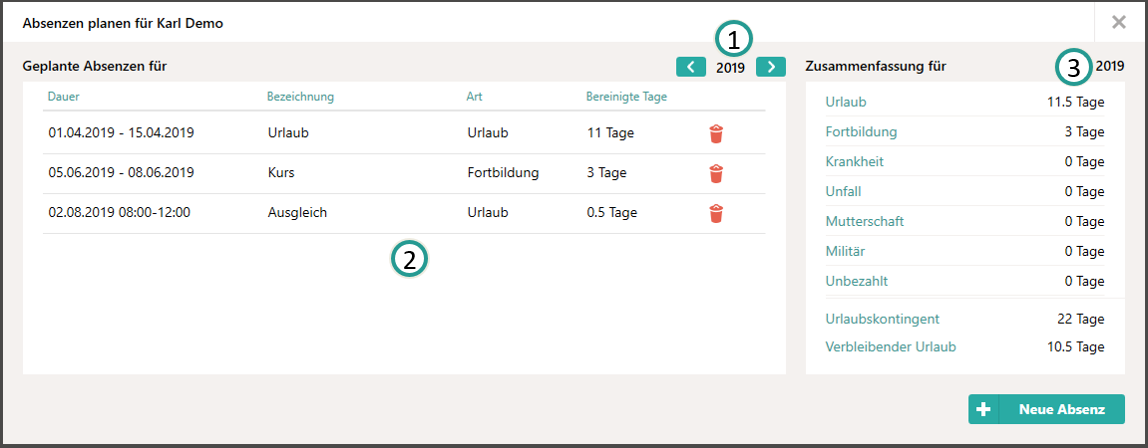Advance to the next year
This screenshot has width=1148, height=448.
(x=770, y=67)
